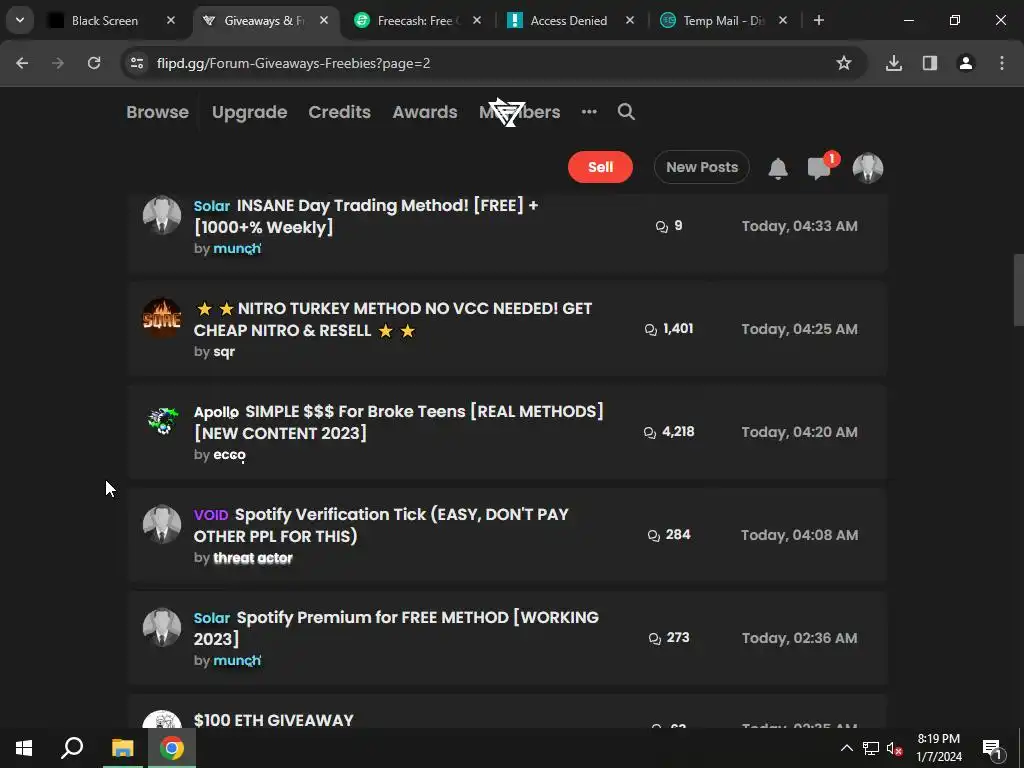The height and width of the screenshot is (768, 1024).
Task: Toggle Chrome side panel
Action: click(929, 63)
